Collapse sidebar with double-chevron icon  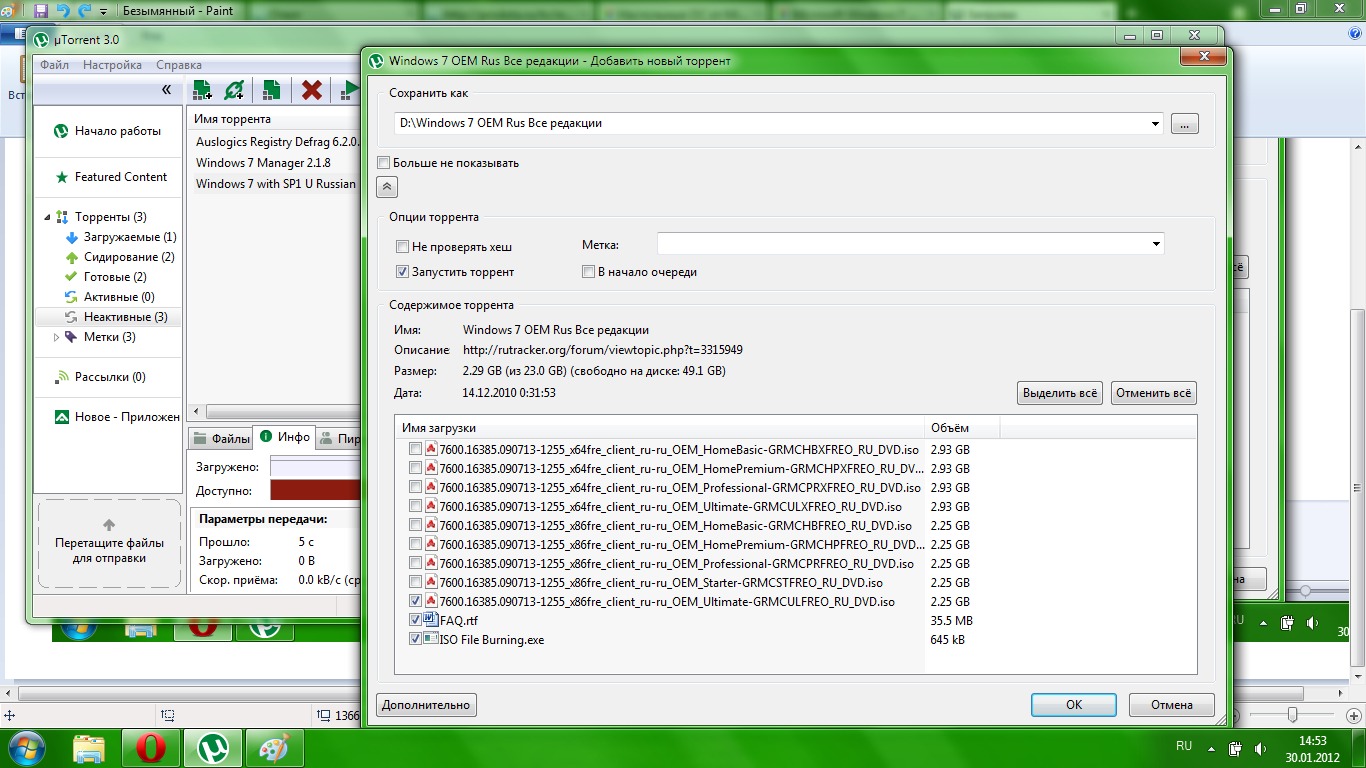[166, 90]
